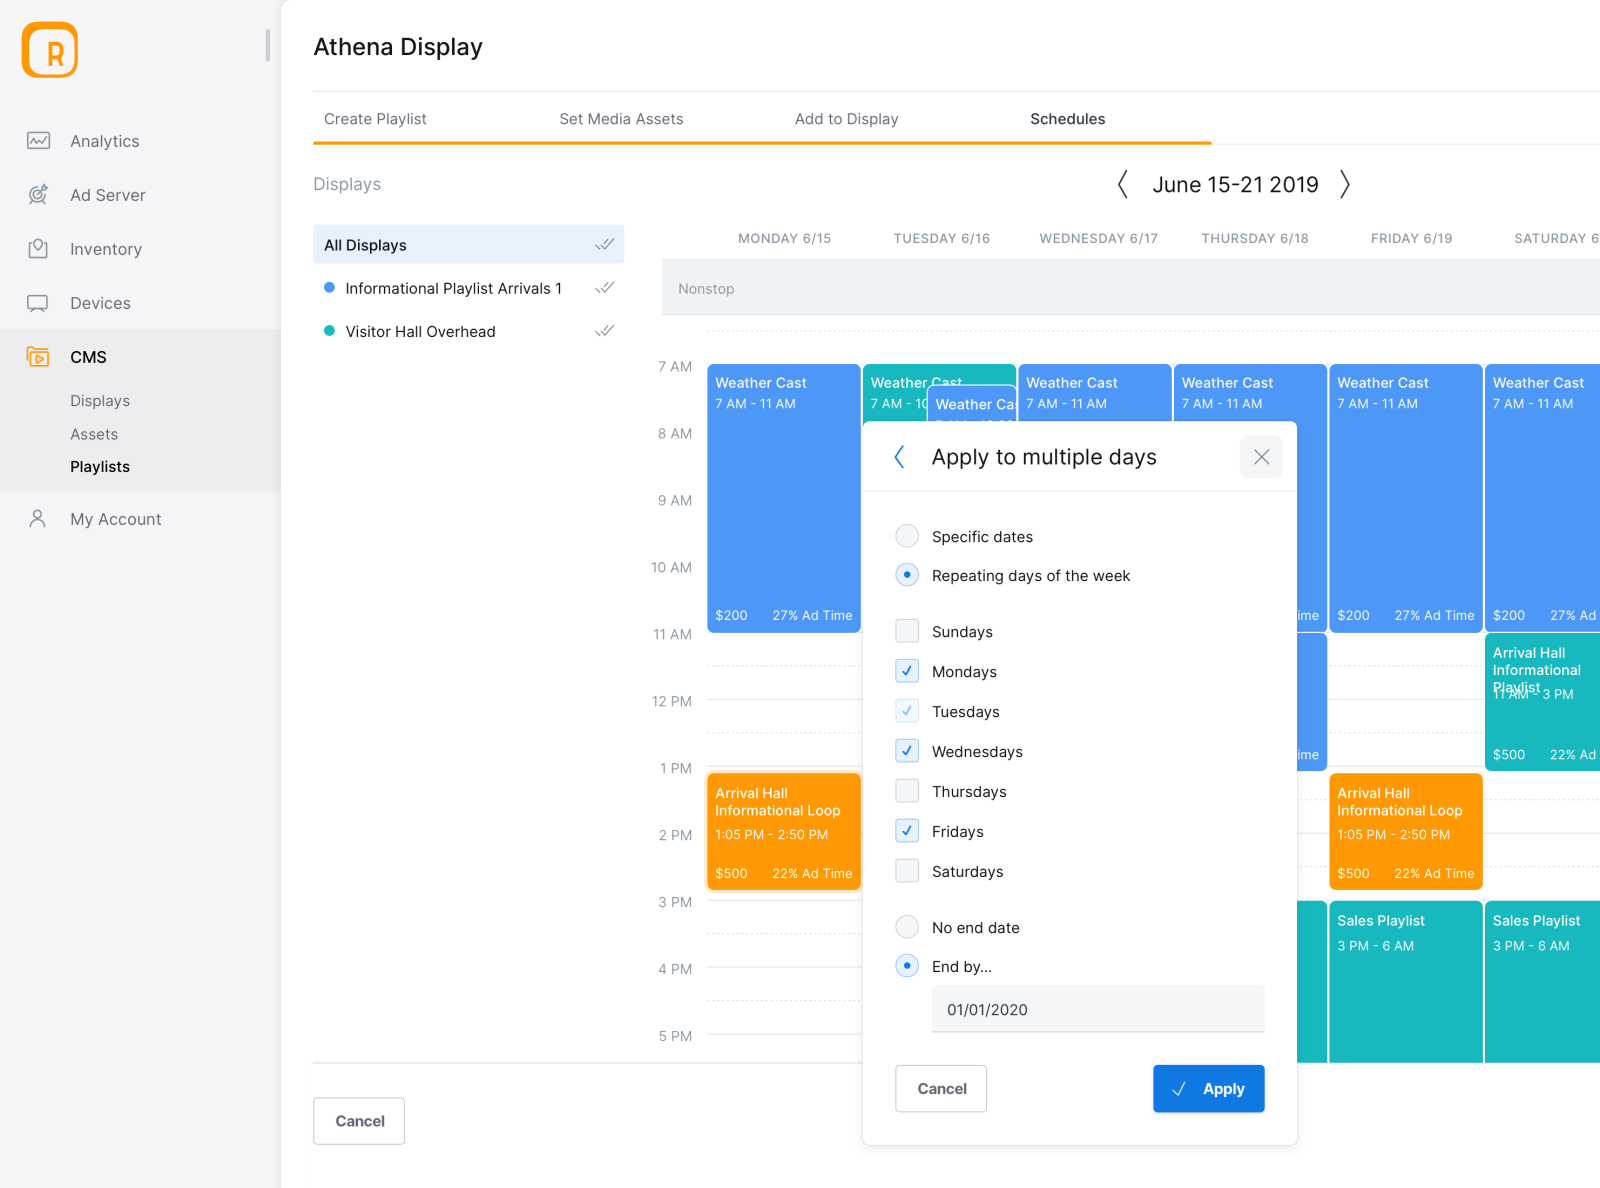The height and width of the screenshot is (1188, 1600).
Task: Click the back chevron in Apply dialog
Action: click(x=899, y=457)
